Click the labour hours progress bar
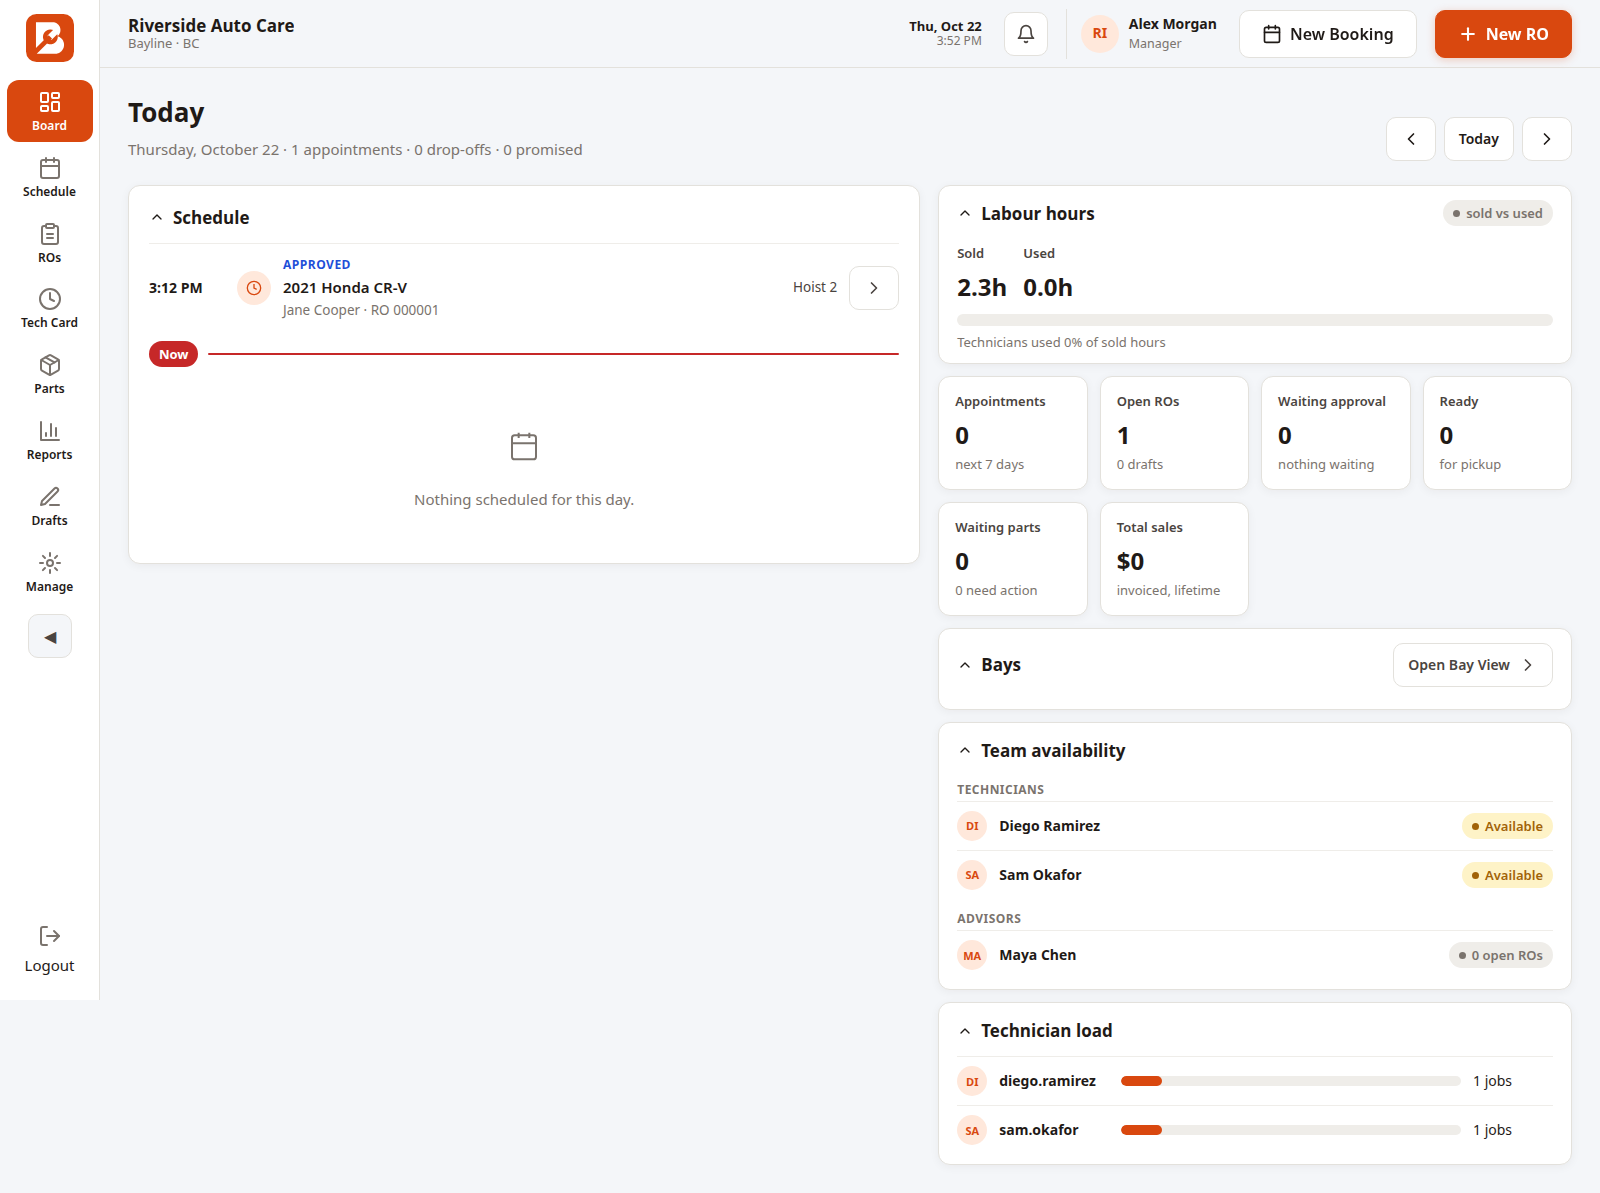The height and width of the screenshot is (1193, 1600). 1255,320
